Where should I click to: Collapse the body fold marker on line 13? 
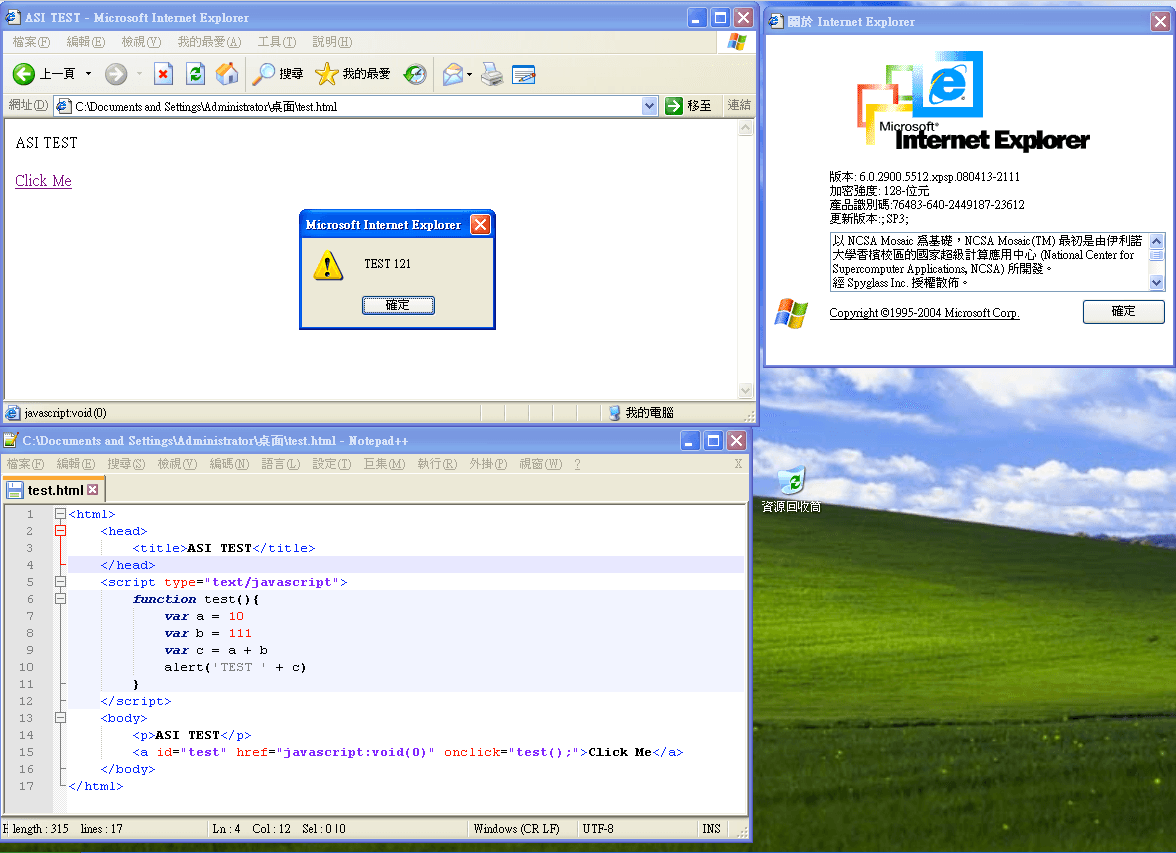(60, 718)
